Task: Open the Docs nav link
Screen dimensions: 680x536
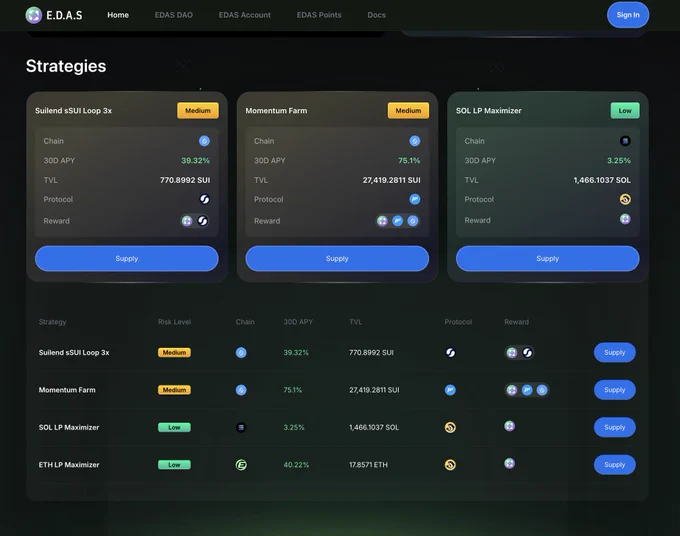Action: (x=376, y=15)
